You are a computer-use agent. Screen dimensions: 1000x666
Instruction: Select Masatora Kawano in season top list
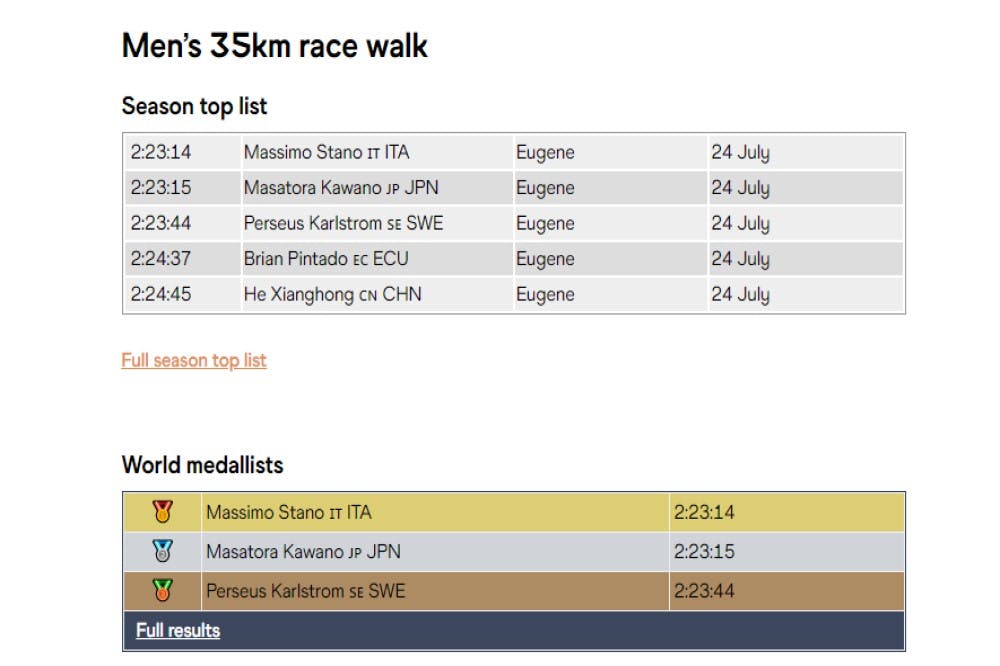(341, 188)
